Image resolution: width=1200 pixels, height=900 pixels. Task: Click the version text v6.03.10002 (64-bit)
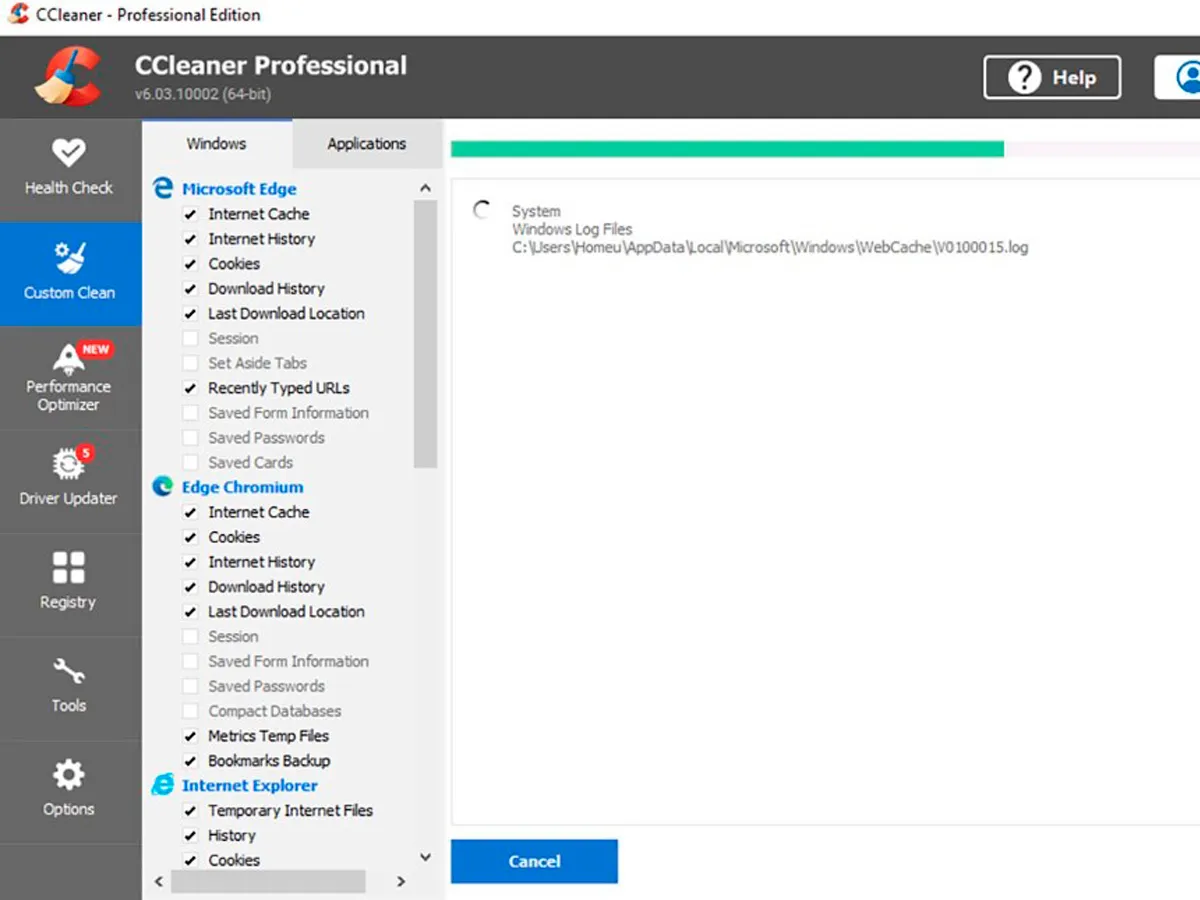pos(203,94)
